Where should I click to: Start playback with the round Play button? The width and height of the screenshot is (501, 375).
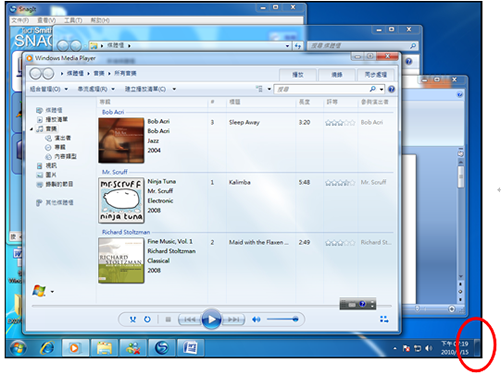(211, 319)
